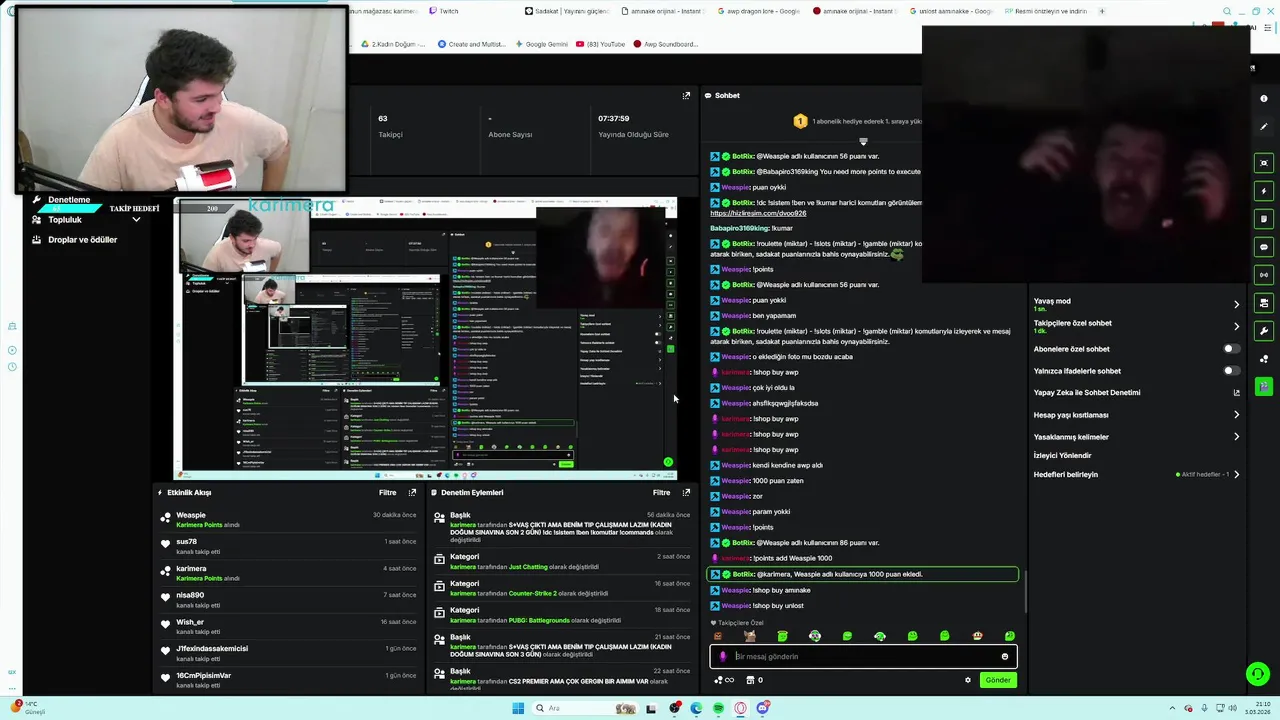Click the purple microphone identity badge
1280x720 pixels.
pyautogui.click(x=723, y=657)
